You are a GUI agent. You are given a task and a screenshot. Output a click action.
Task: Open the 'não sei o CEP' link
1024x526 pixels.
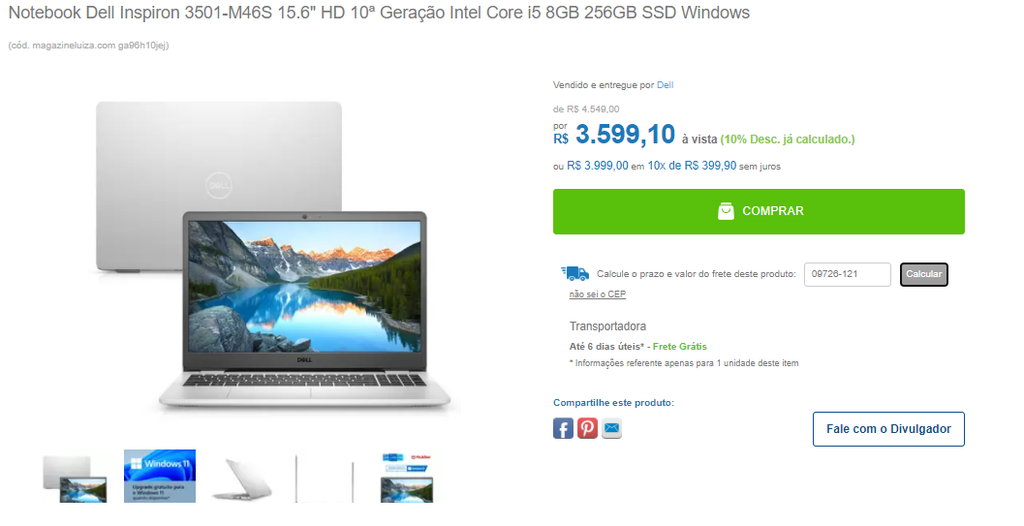597,294
